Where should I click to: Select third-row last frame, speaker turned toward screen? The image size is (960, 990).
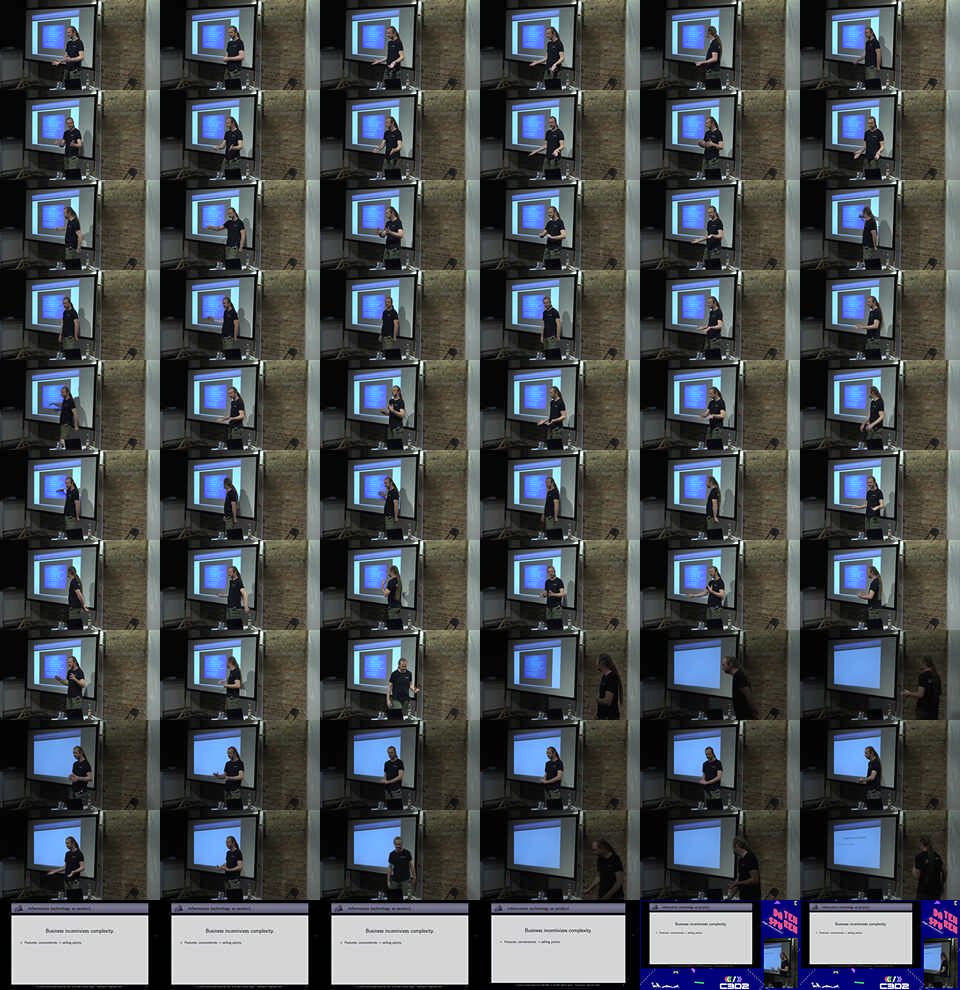coord(880,225)
